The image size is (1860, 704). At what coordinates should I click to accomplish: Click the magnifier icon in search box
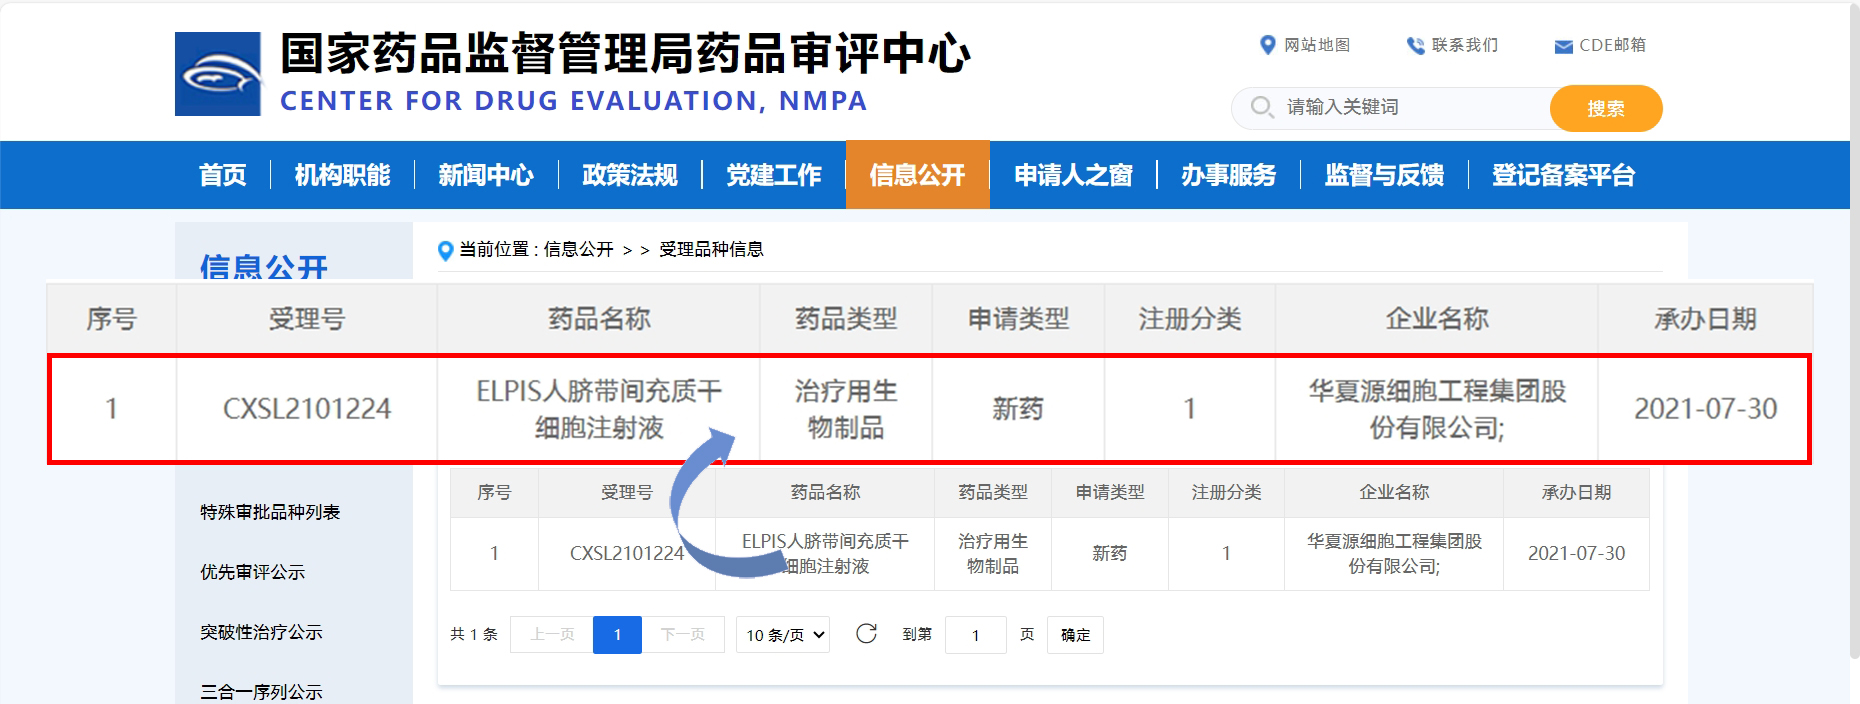[x=1262, y=107]
